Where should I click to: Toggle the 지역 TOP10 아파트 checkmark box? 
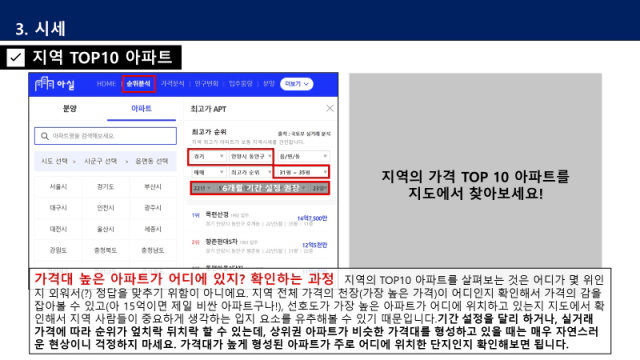16,58
